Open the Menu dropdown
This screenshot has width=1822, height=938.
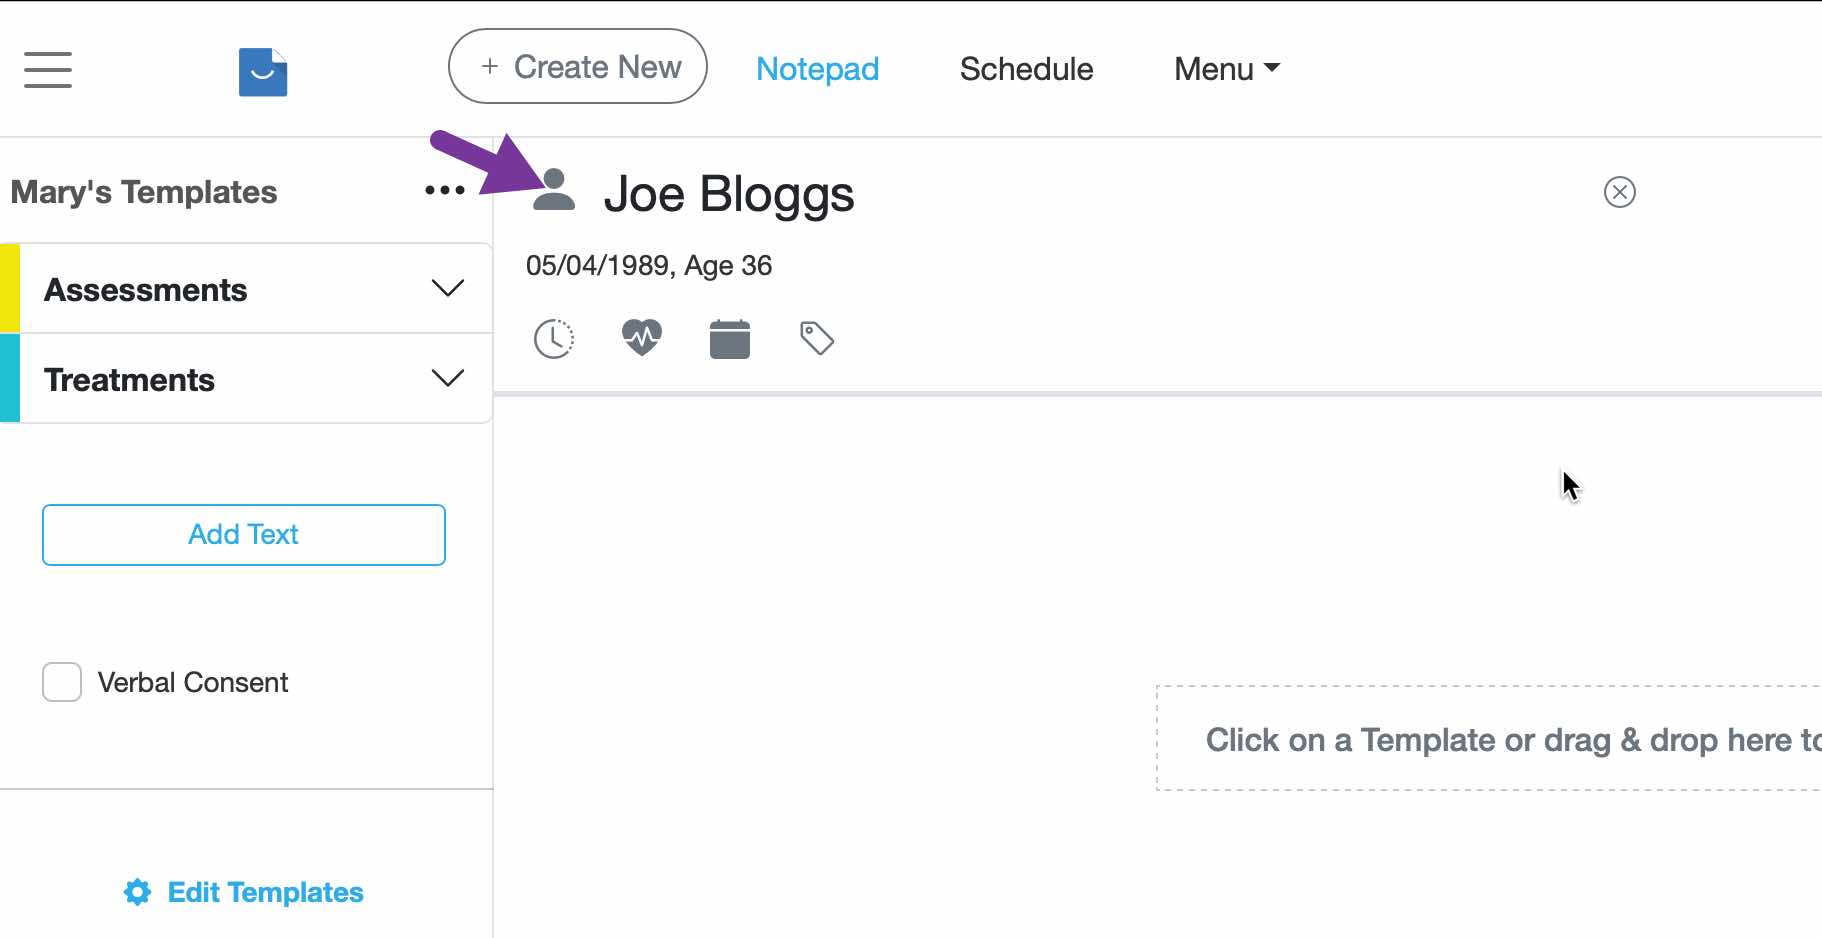(1226, 69)
